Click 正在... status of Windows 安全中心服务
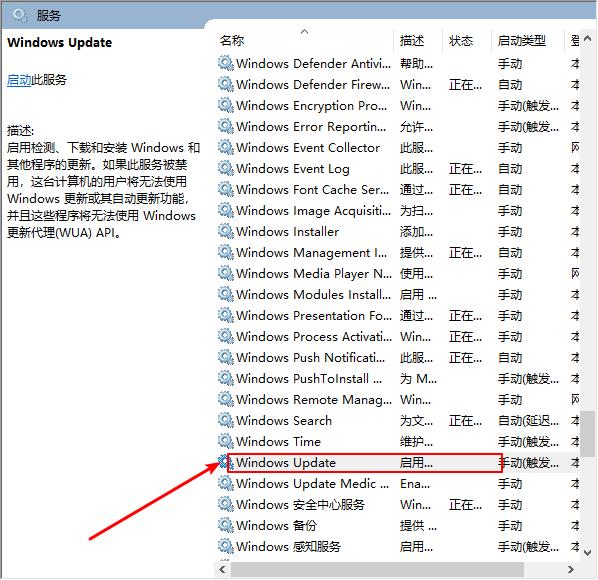 pos(465,504)
